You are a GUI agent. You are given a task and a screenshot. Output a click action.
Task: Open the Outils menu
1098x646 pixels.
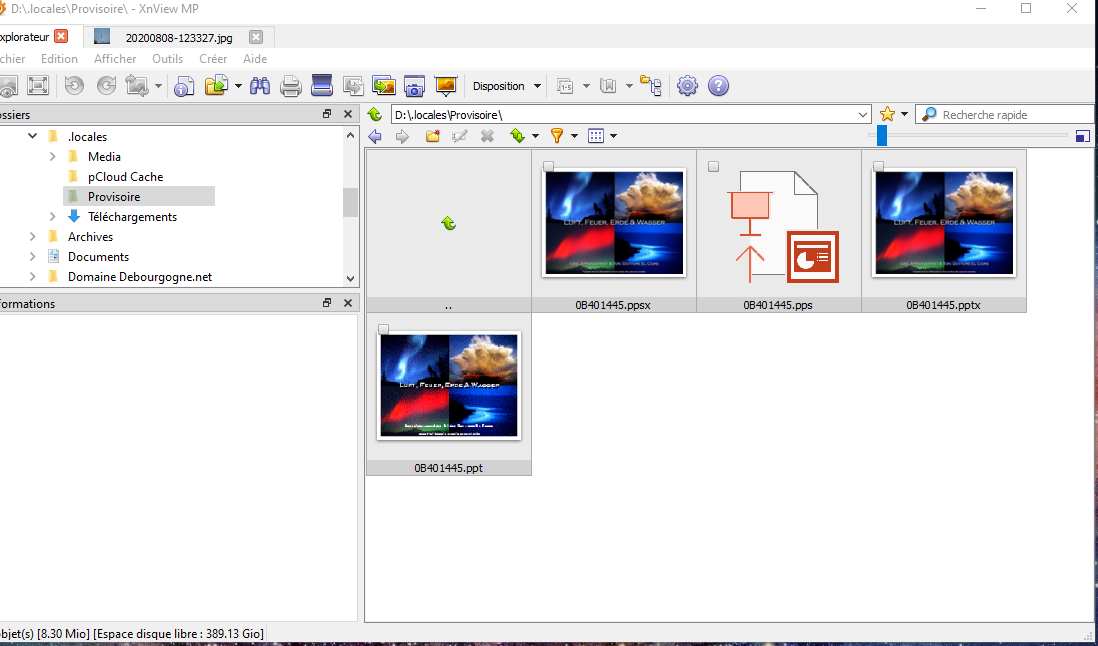(167, 59)
